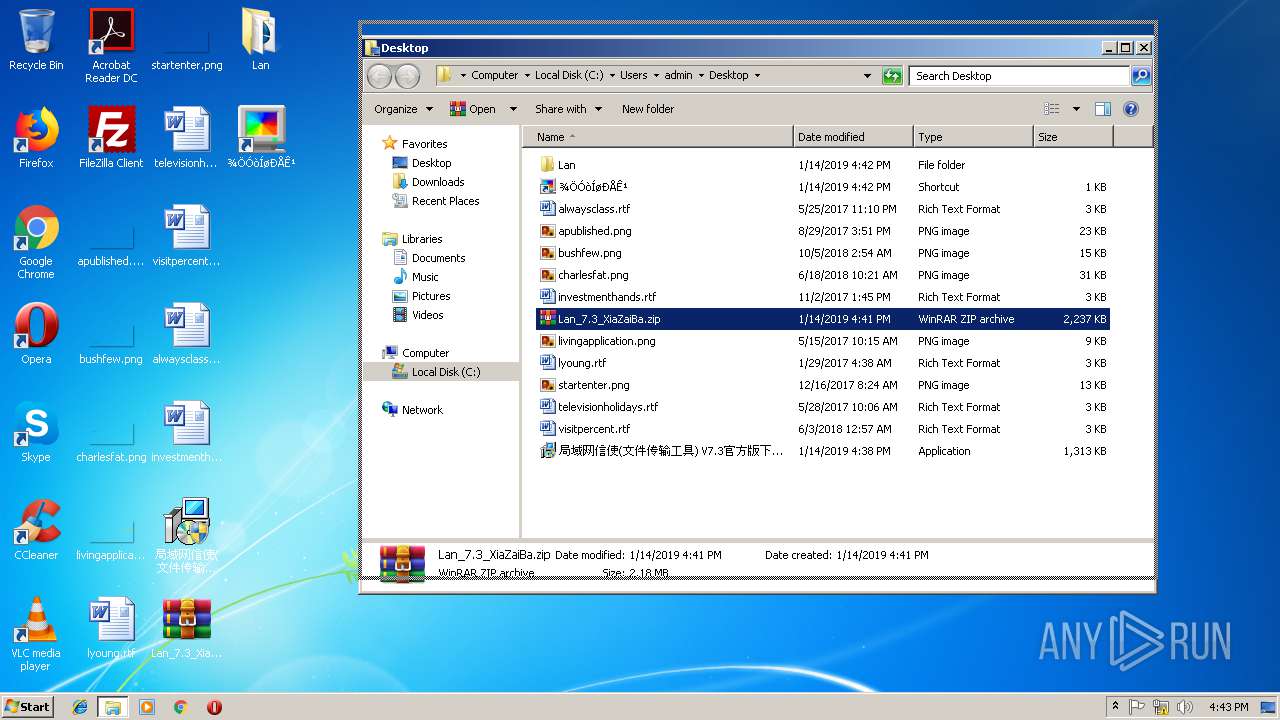
Task: Select alwaysclass.rtf in file list
Action: (x=594, y=209)
